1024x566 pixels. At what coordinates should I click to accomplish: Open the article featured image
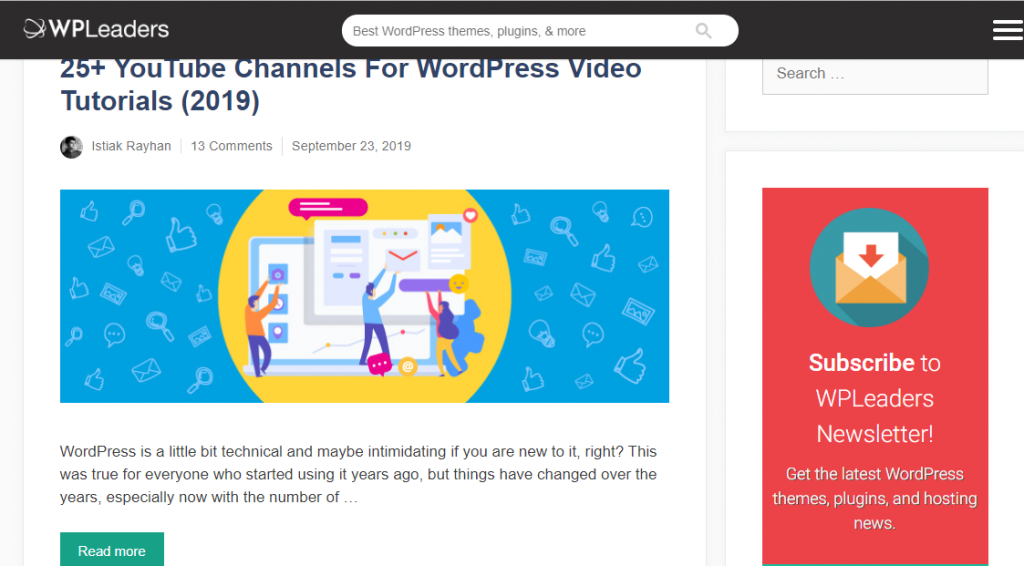[364, 296]
